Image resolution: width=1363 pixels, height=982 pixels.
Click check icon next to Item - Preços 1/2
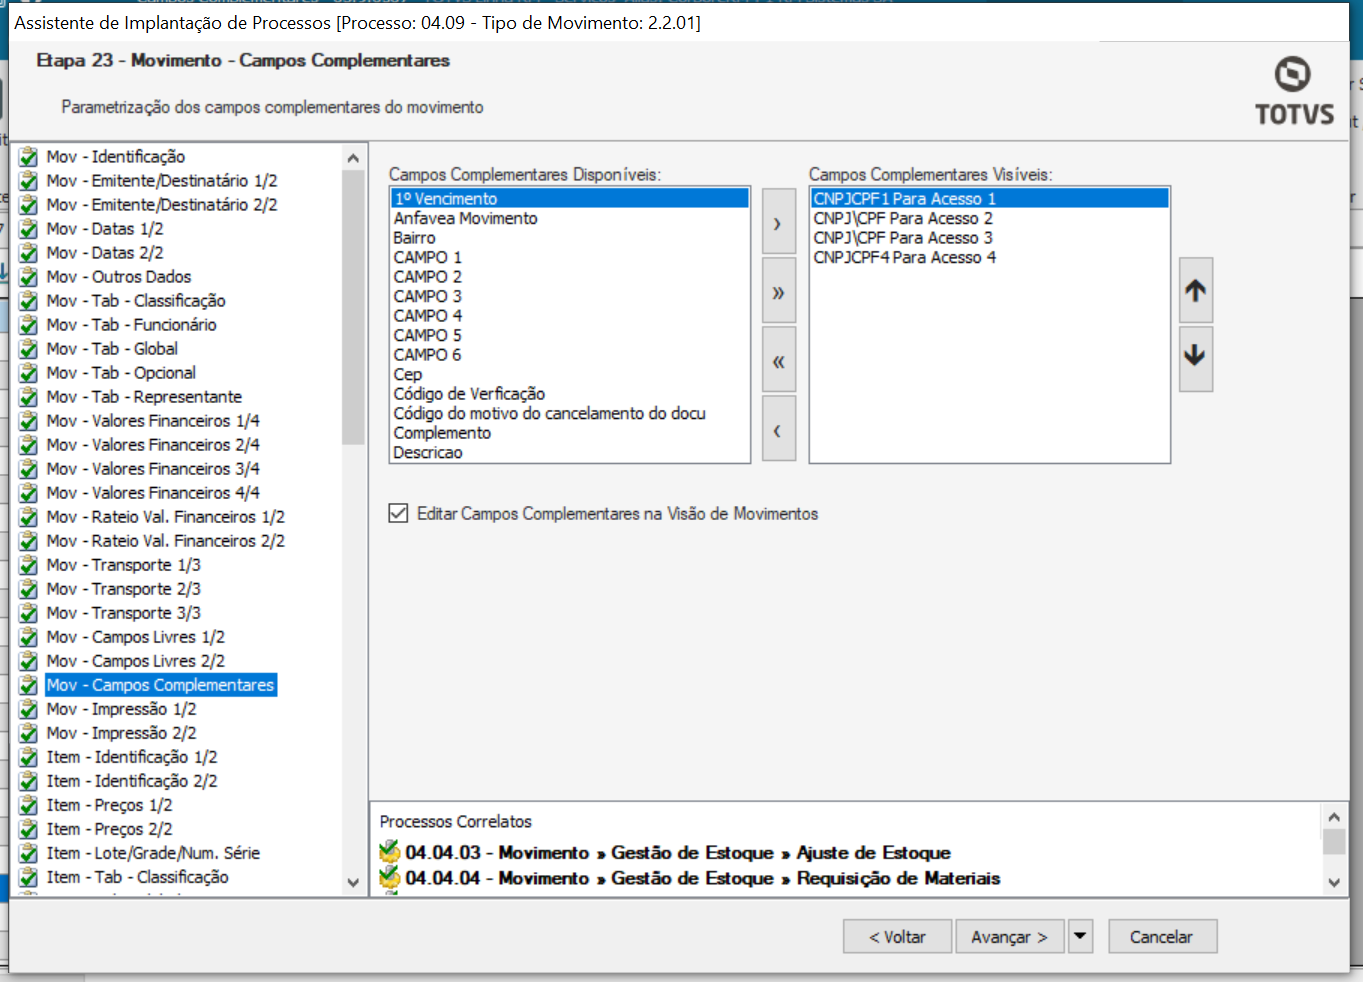click(x=29, y=805)
